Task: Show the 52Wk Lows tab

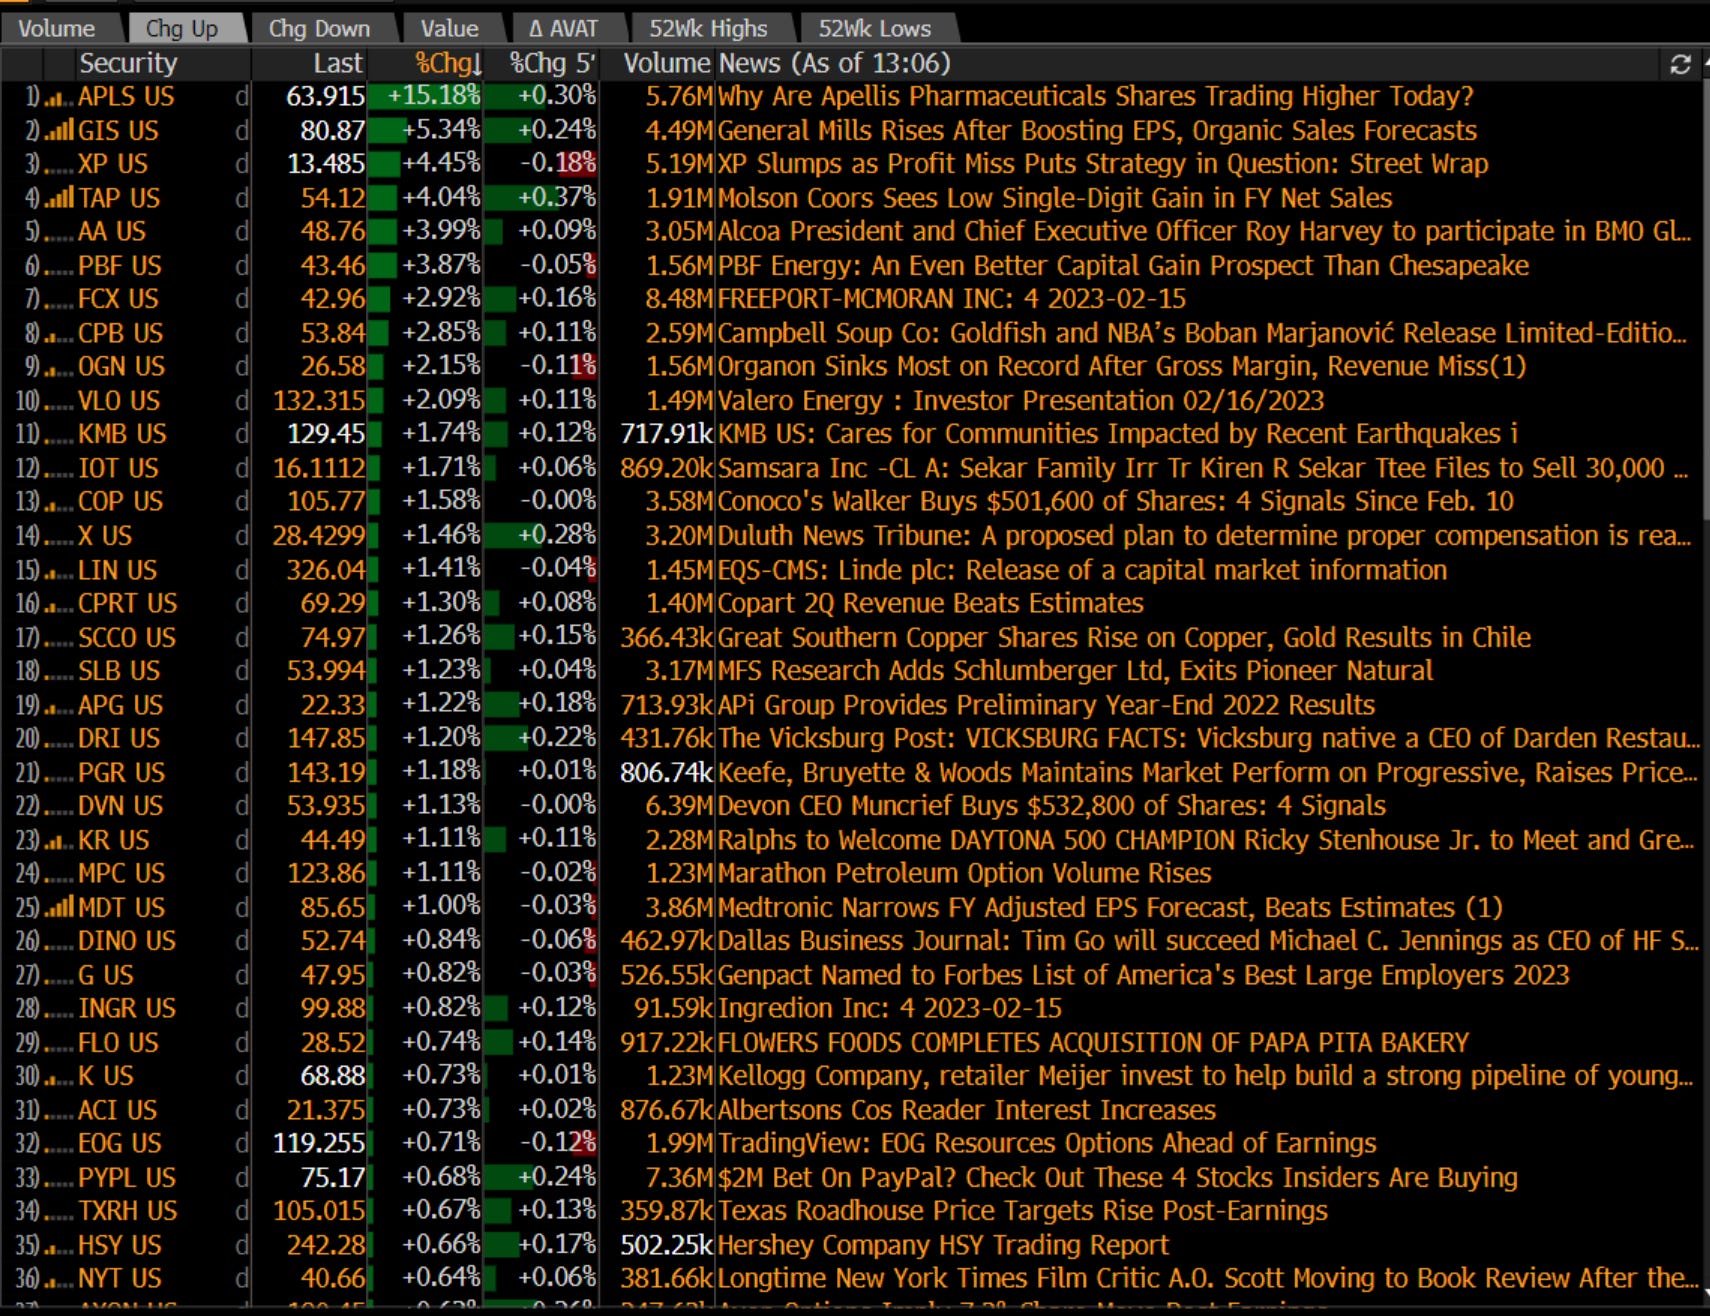Action: pos(874,29)
